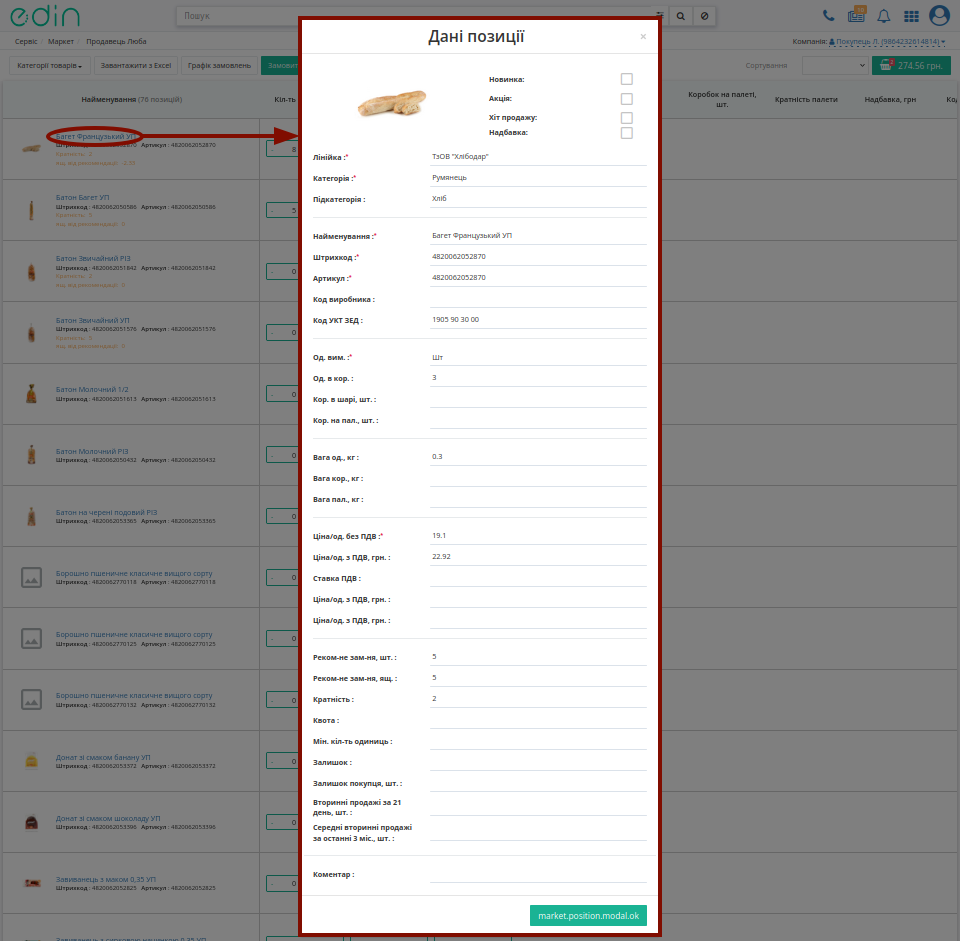
Task: Click Надбавка, грн column header
Action: pyautogui.click(x=890, y=99)
